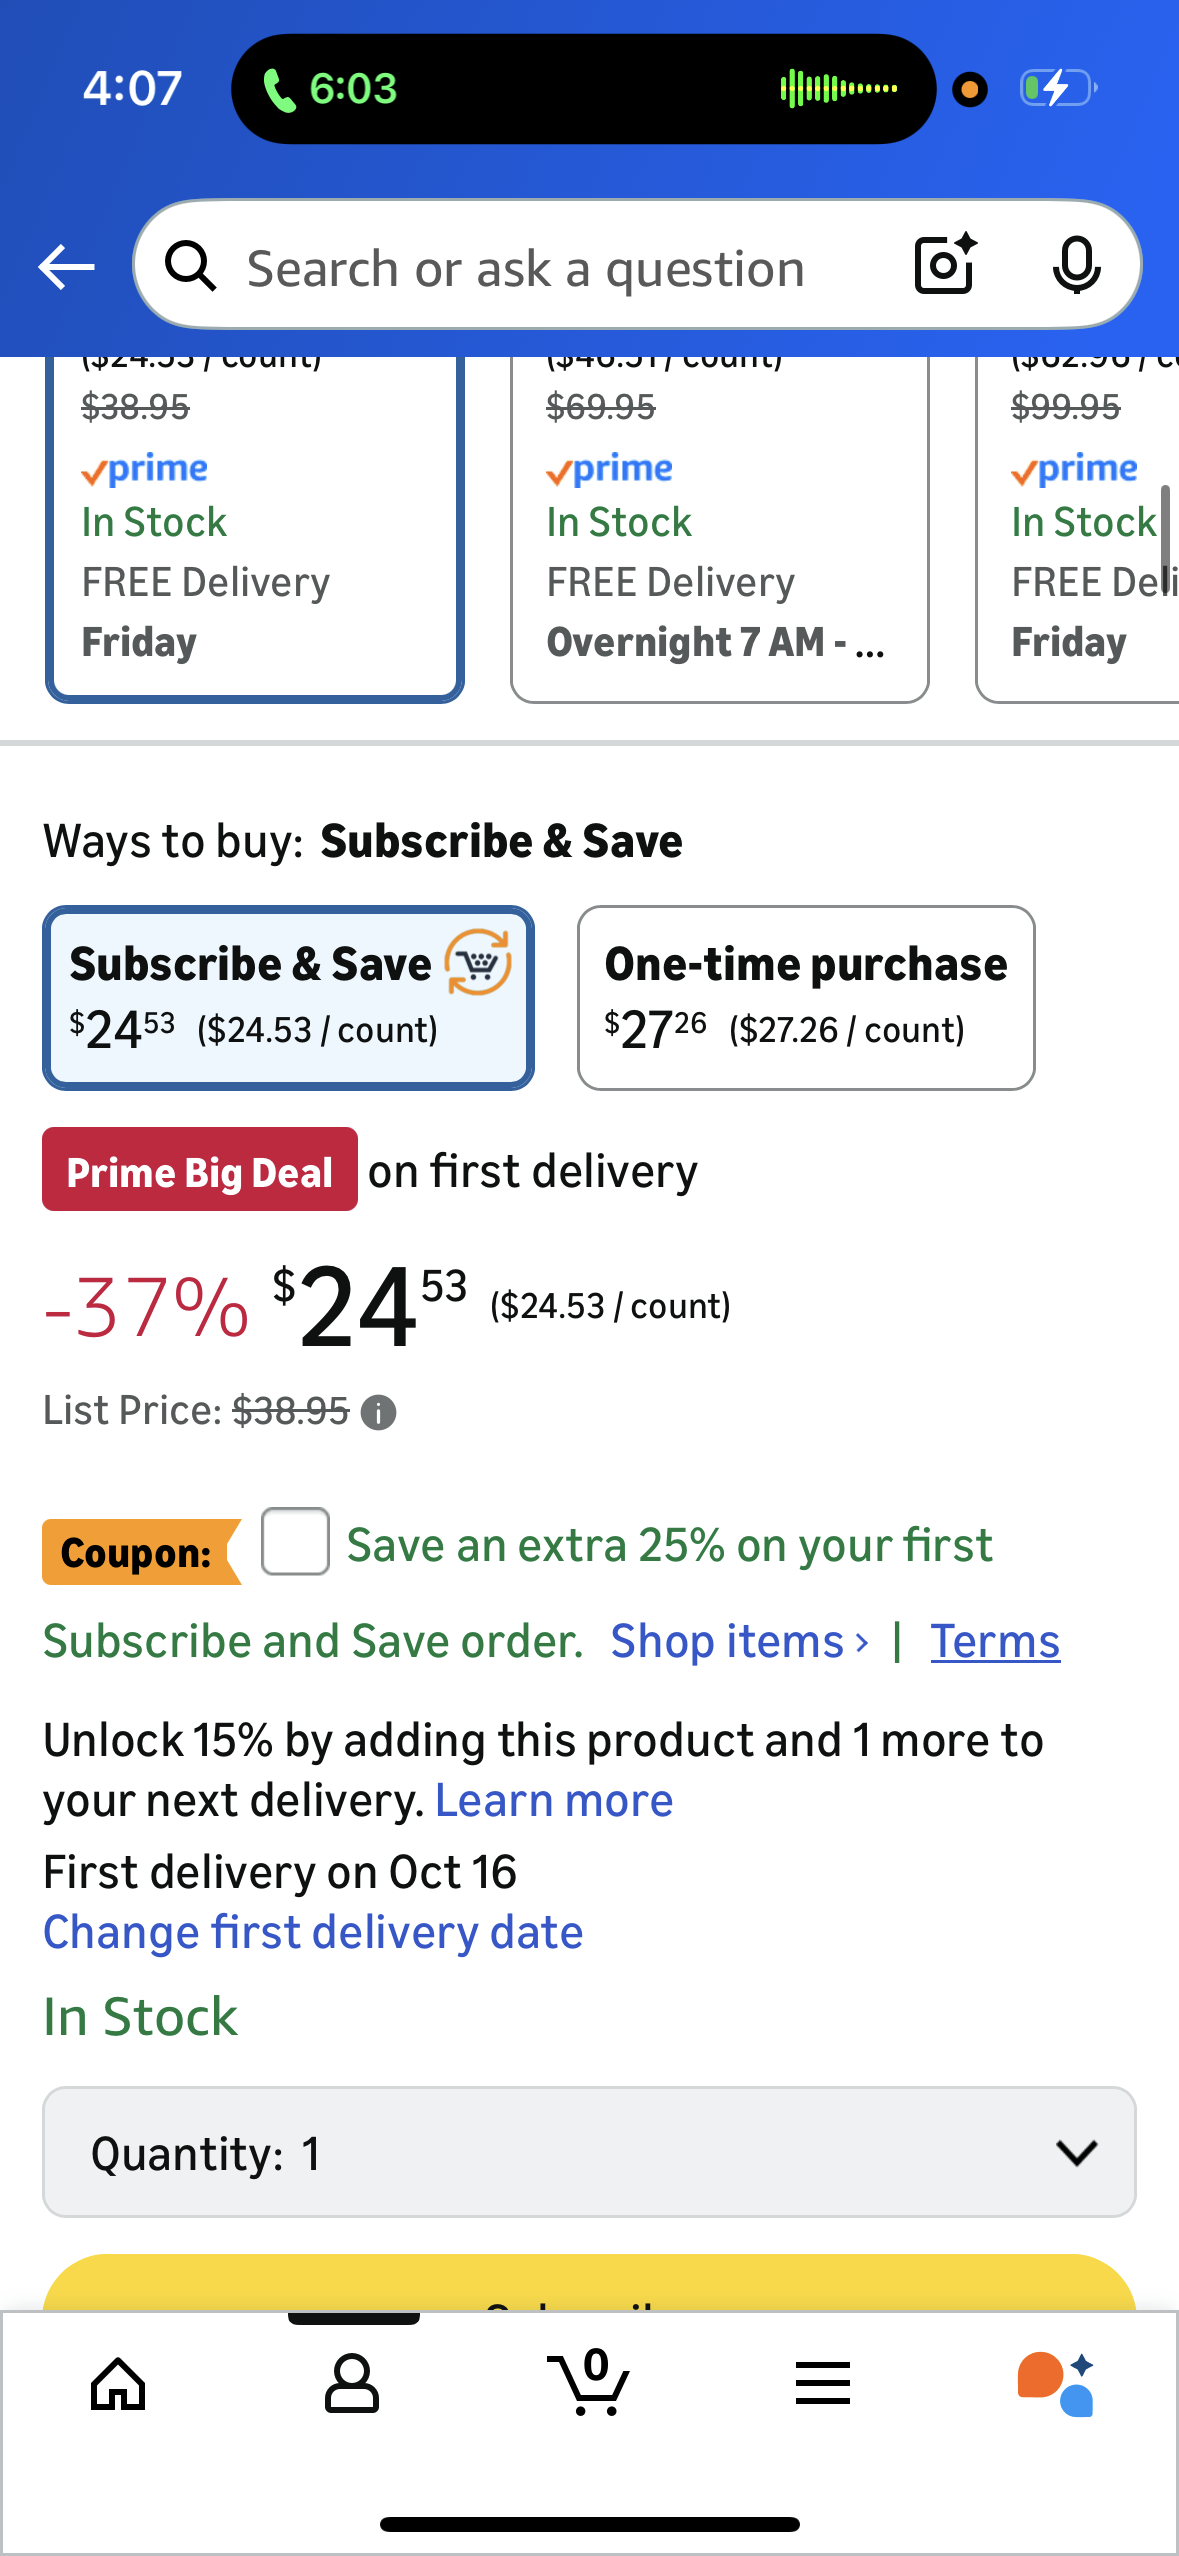Select One-time purchase option
The width and height of the screenshot is (1179, 2556).
click(x=805, y=997)
